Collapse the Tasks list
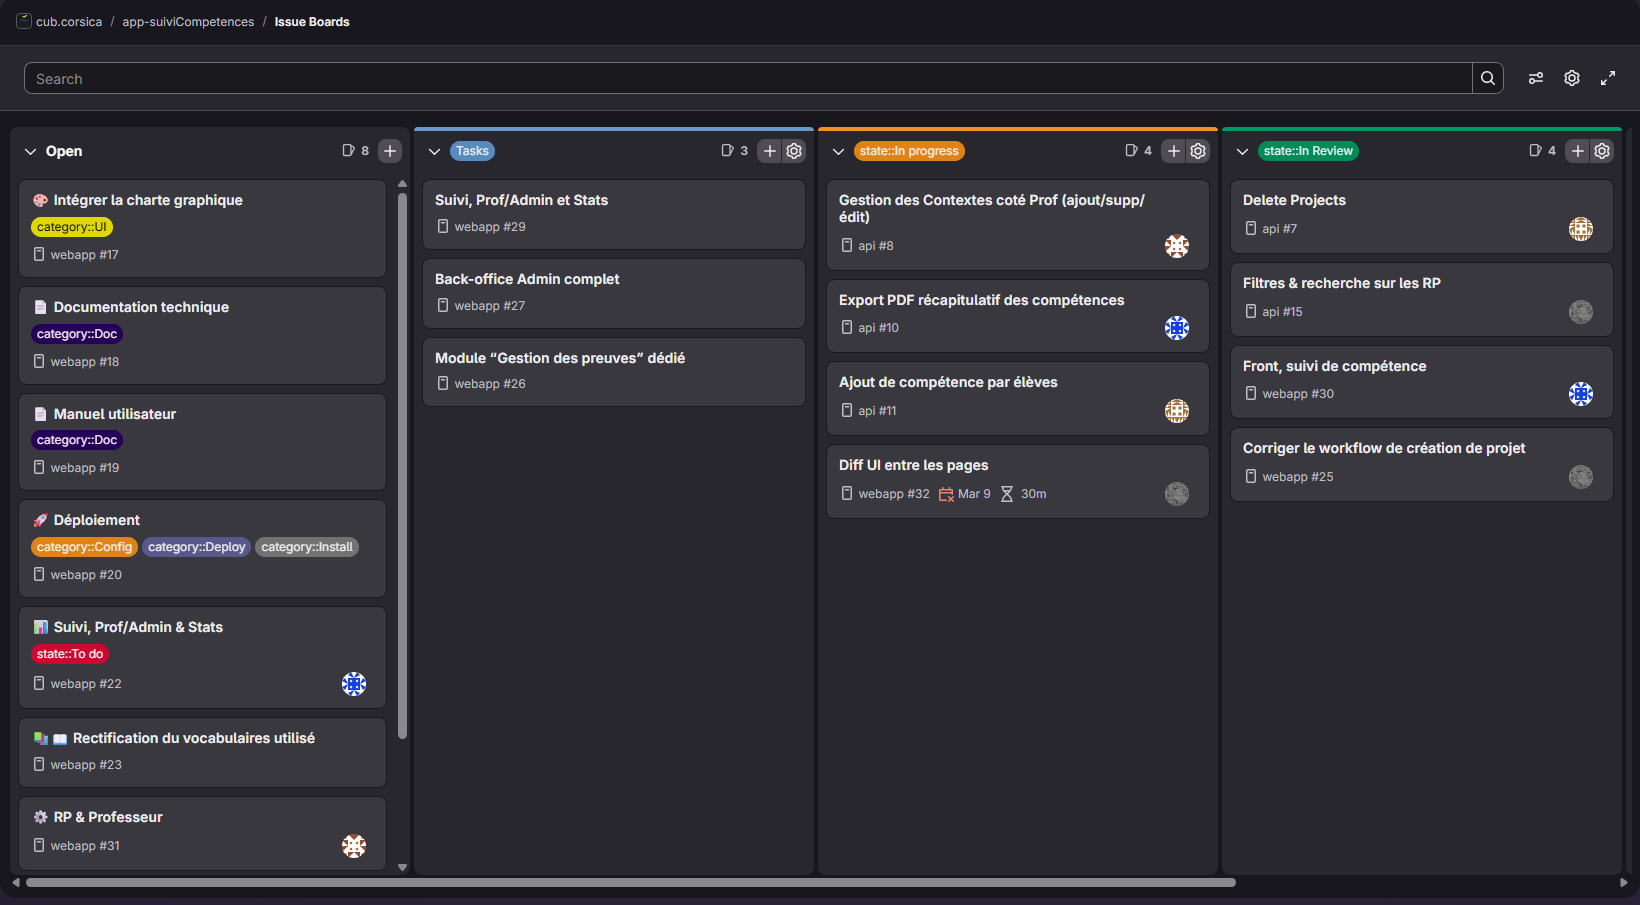The height and width of the screenshot is (905, 1640). pos(434,152)
